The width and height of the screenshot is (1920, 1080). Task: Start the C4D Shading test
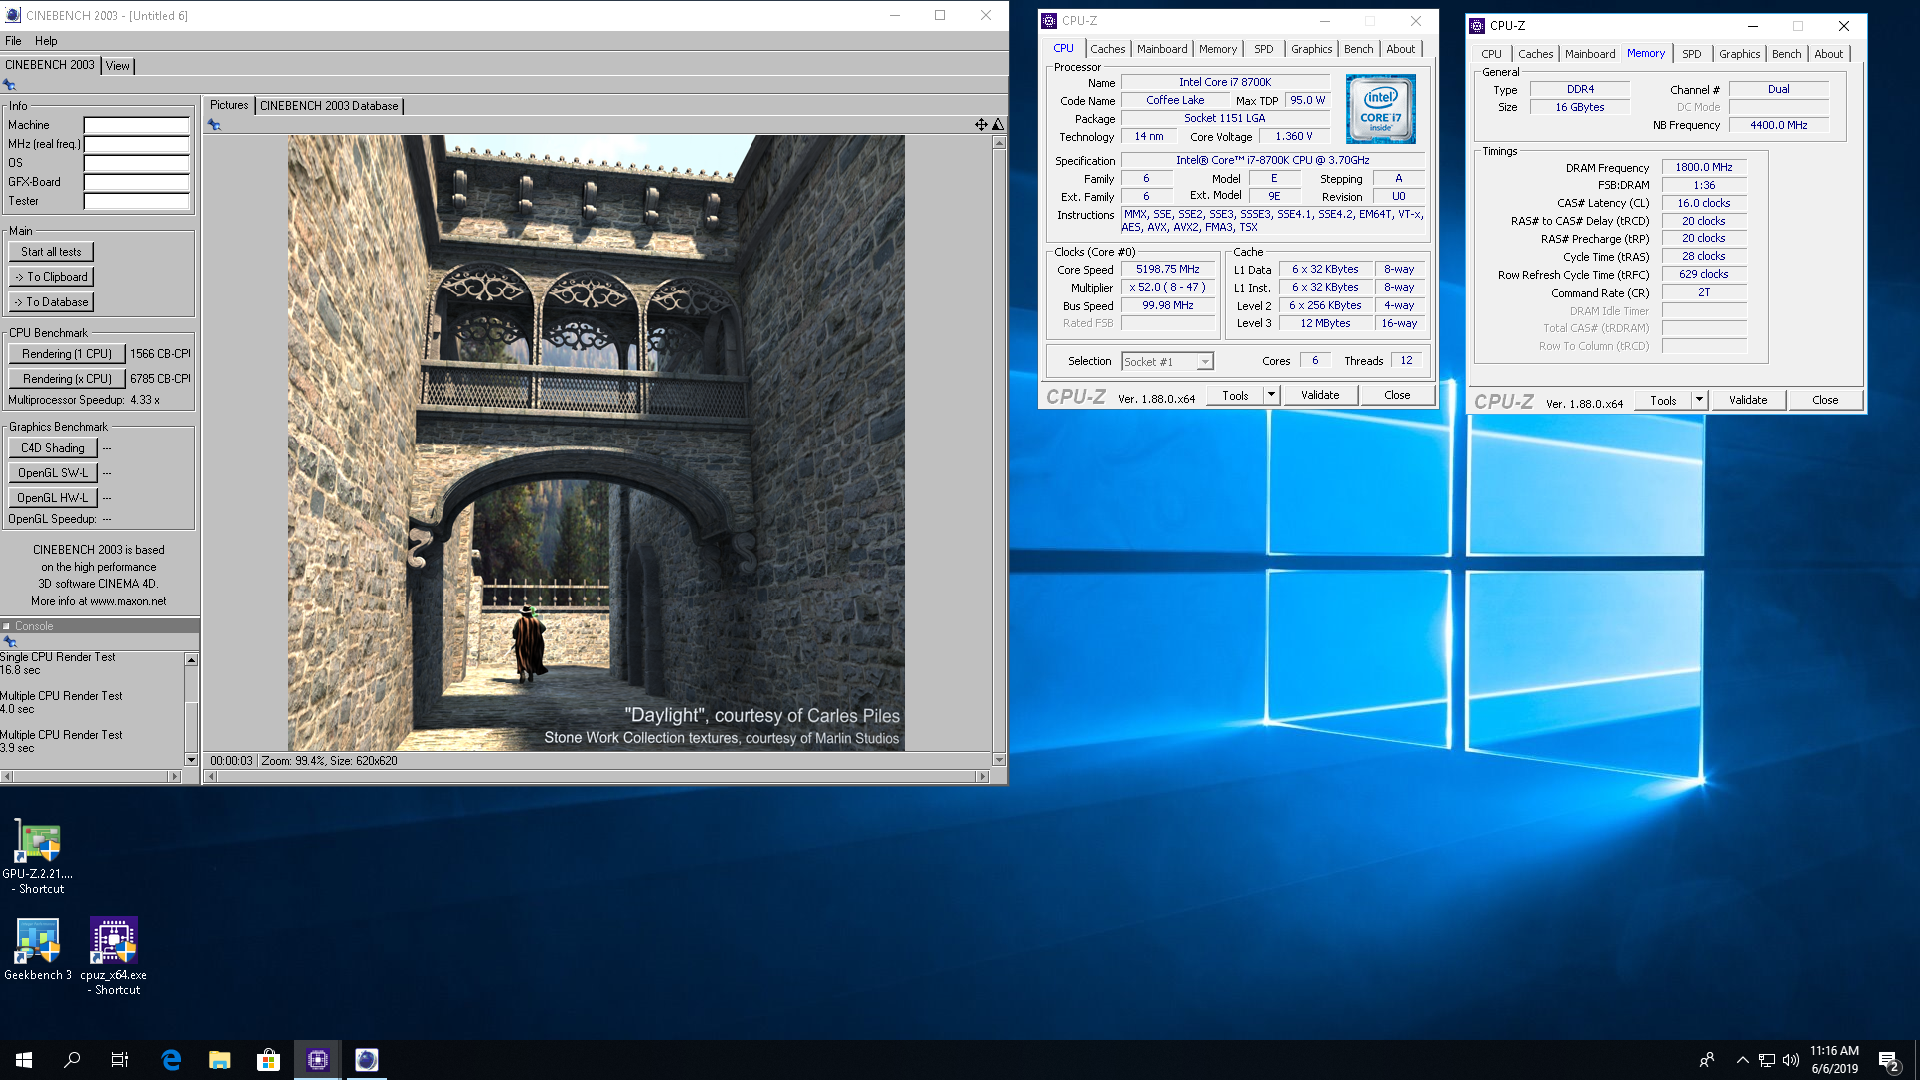53,448
